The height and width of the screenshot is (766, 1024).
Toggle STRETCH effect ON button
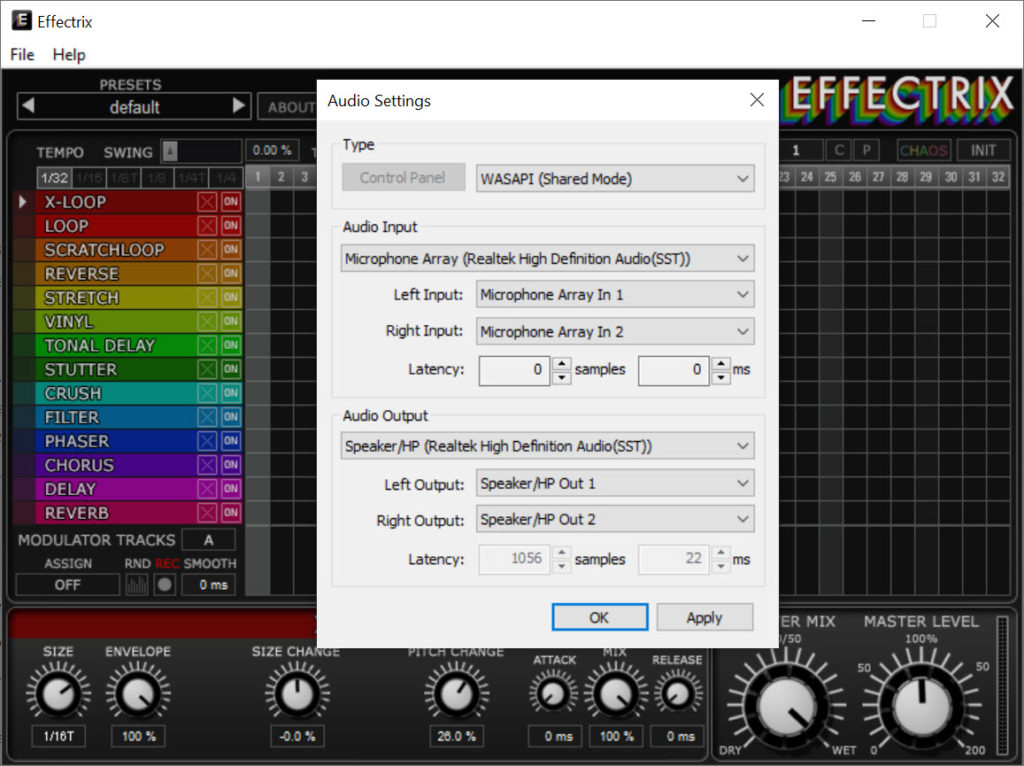click(231, 298)
